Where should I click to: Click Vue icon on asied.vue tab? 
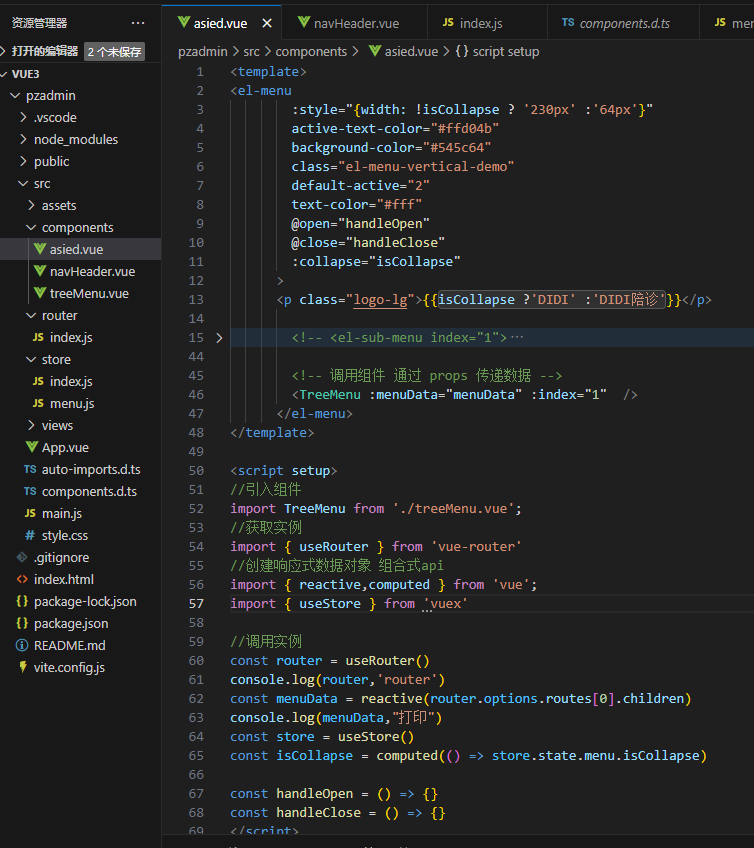click(x=184, y=22)
